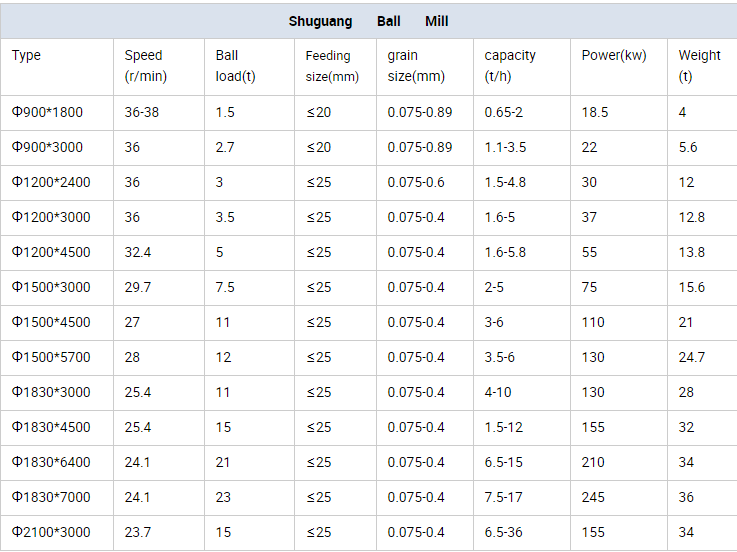Click the Speed (r/min) column header

coord(143,66)
